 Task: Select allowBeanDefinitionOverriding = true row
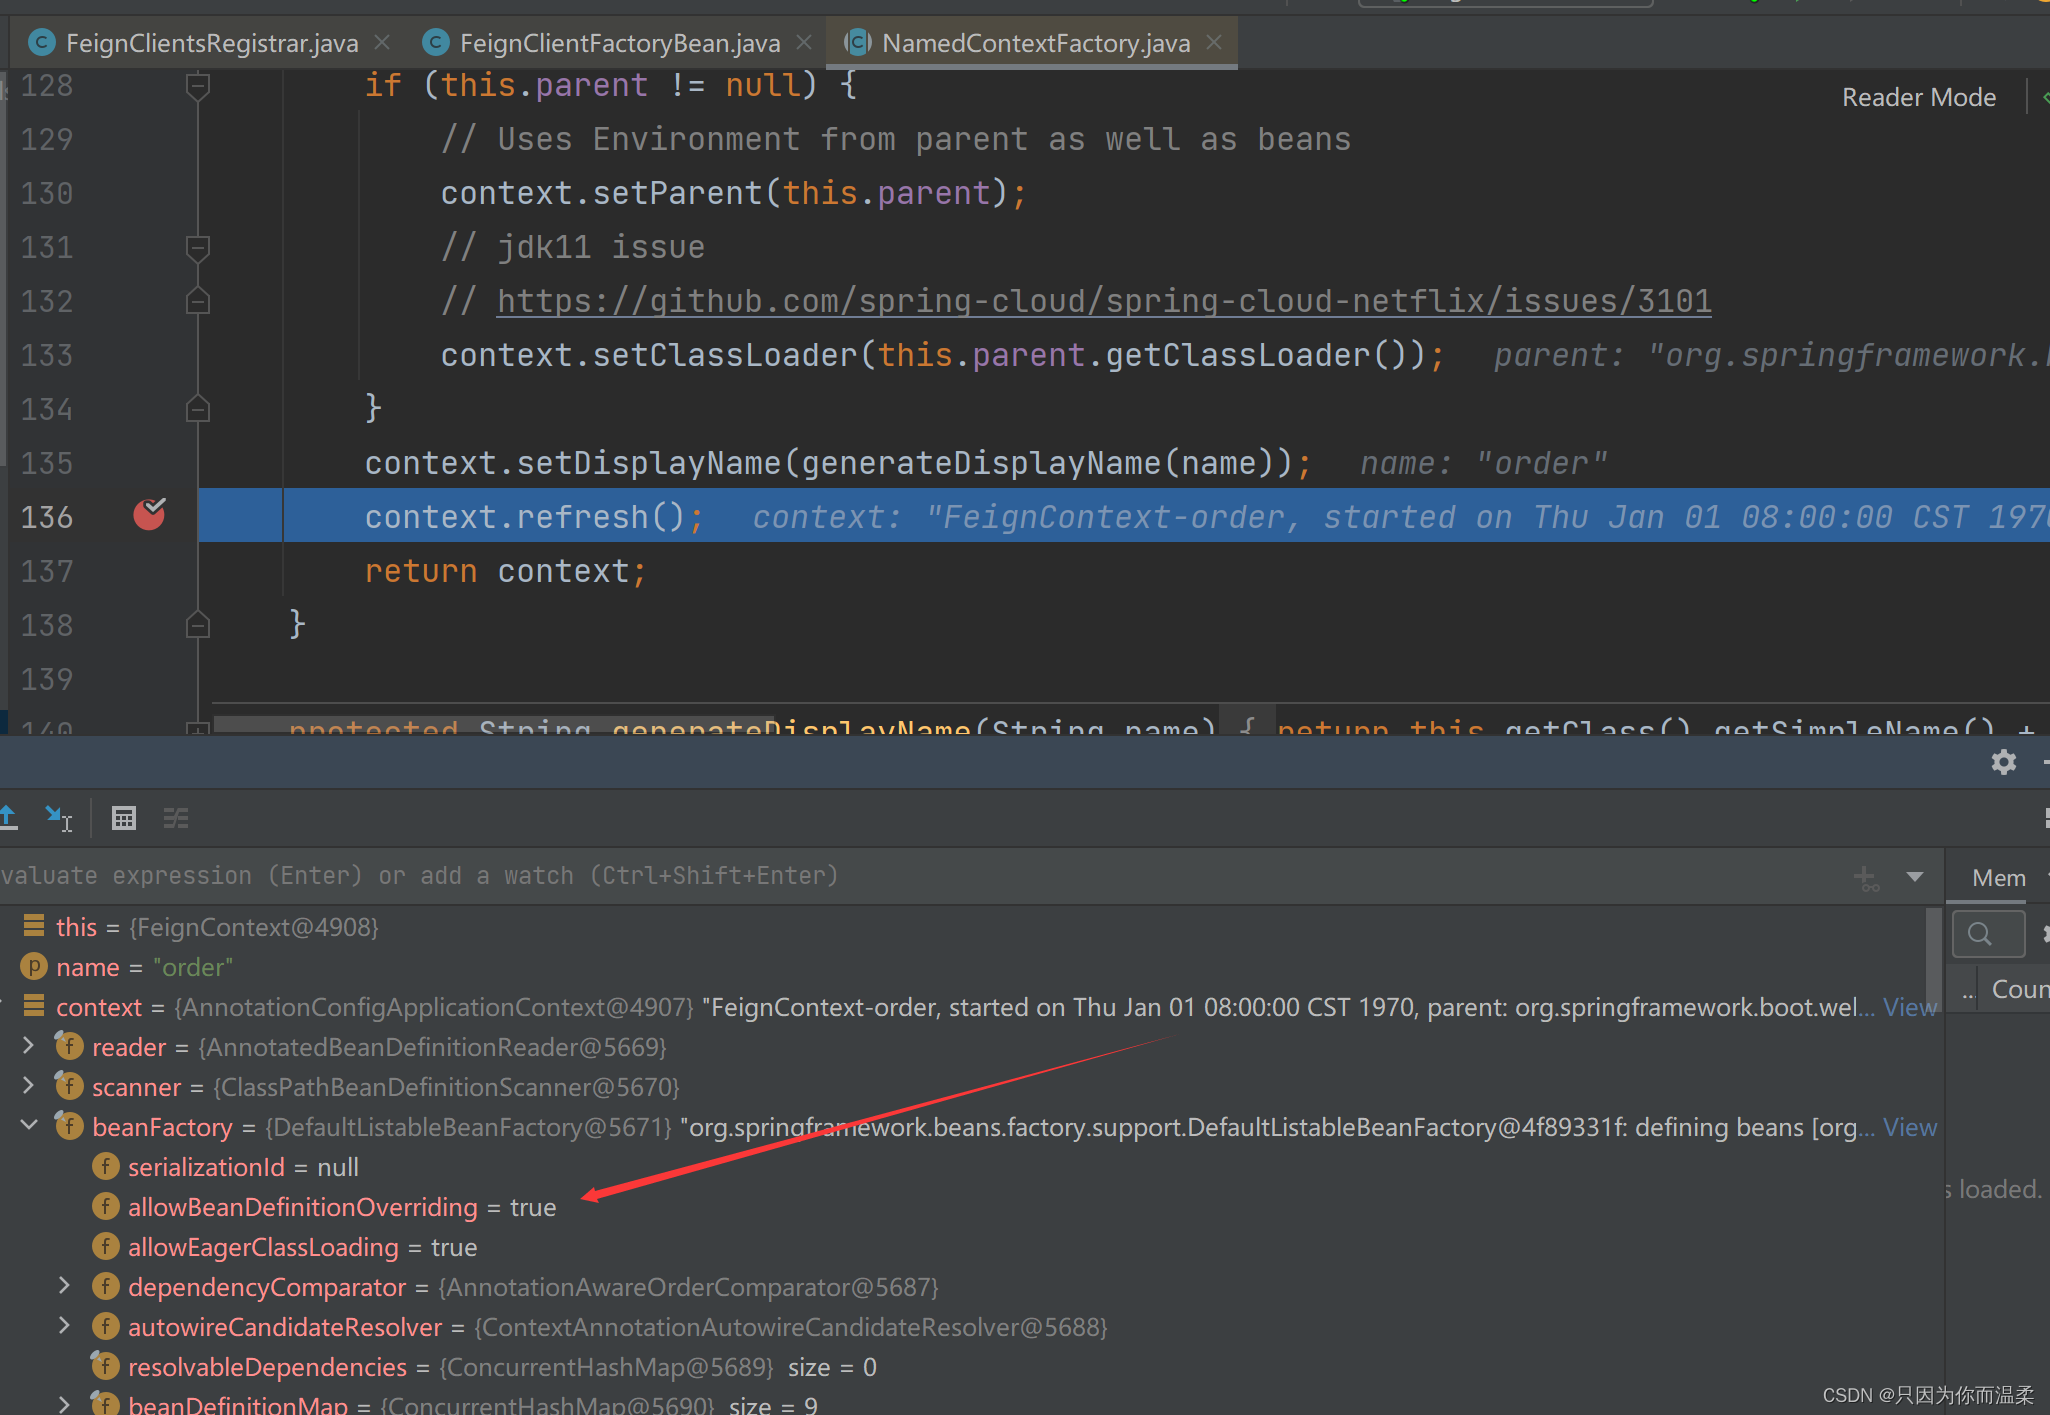(960, 1207)
